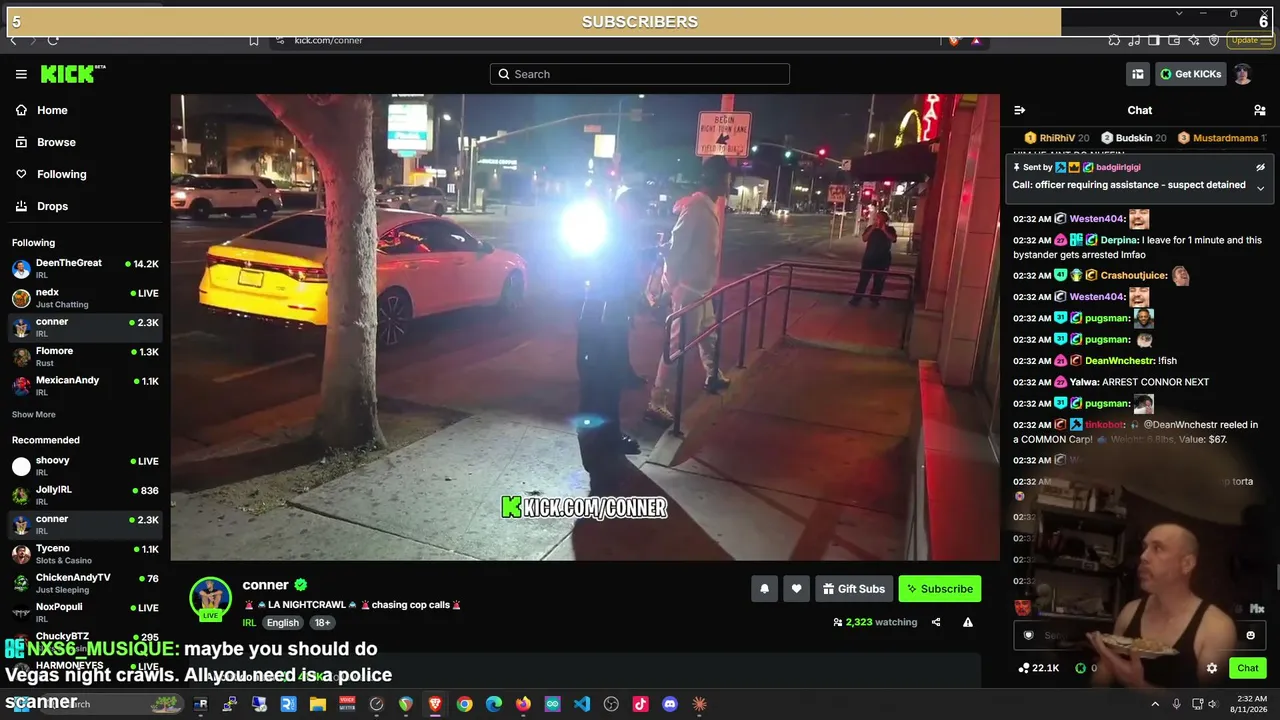Open Brave Leo AI sparkle icon
Image resolution: width=1280 pixels, height=720 pixels.
[x=1194, y=40]
